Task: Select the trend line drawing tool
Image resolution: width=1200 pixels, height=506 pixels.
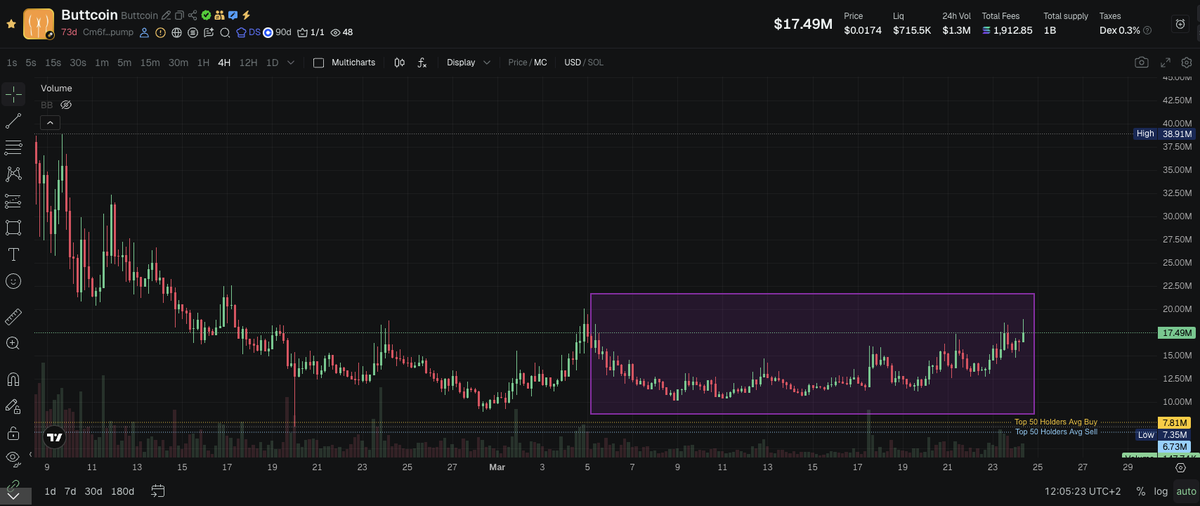Action: [x=13, y=121]
